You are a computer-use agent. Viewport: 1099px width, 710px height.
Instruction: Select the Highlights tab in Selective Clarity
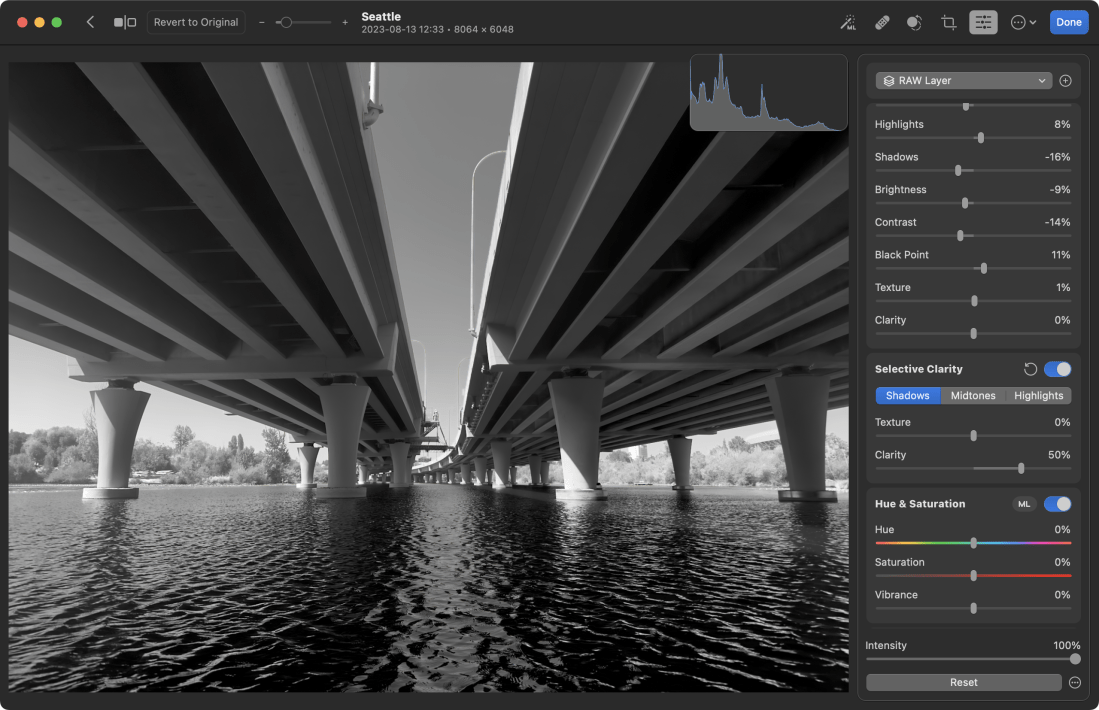tap(1038, 396)
